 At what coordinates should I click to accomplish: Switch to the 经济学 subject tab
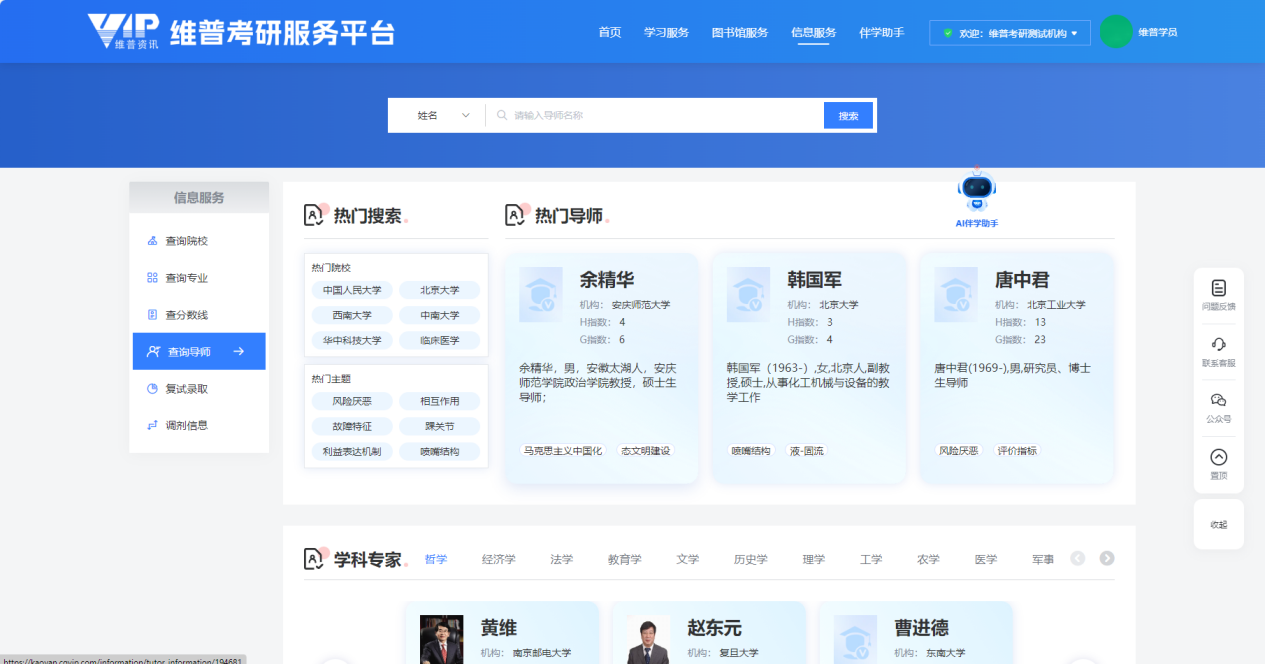[498, 560]
